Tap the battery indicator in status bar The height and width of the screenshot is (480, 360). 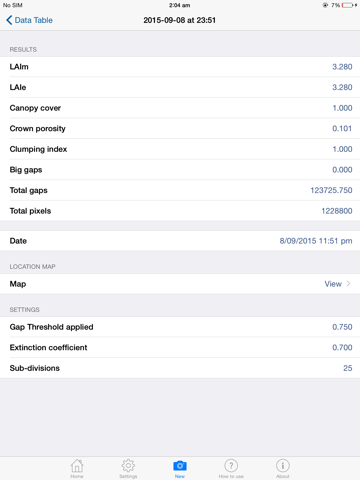347,5
